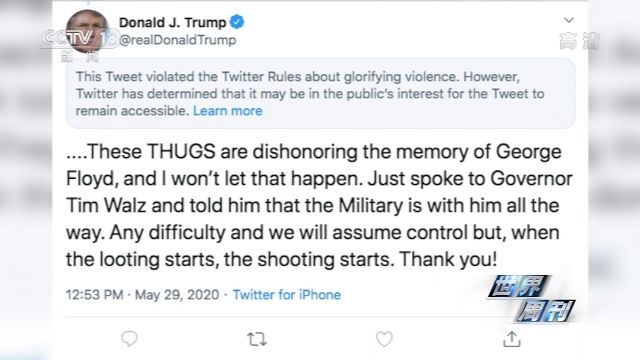Open the profile avatar photo
Screen dimensions: 640x360
point(87,31)
